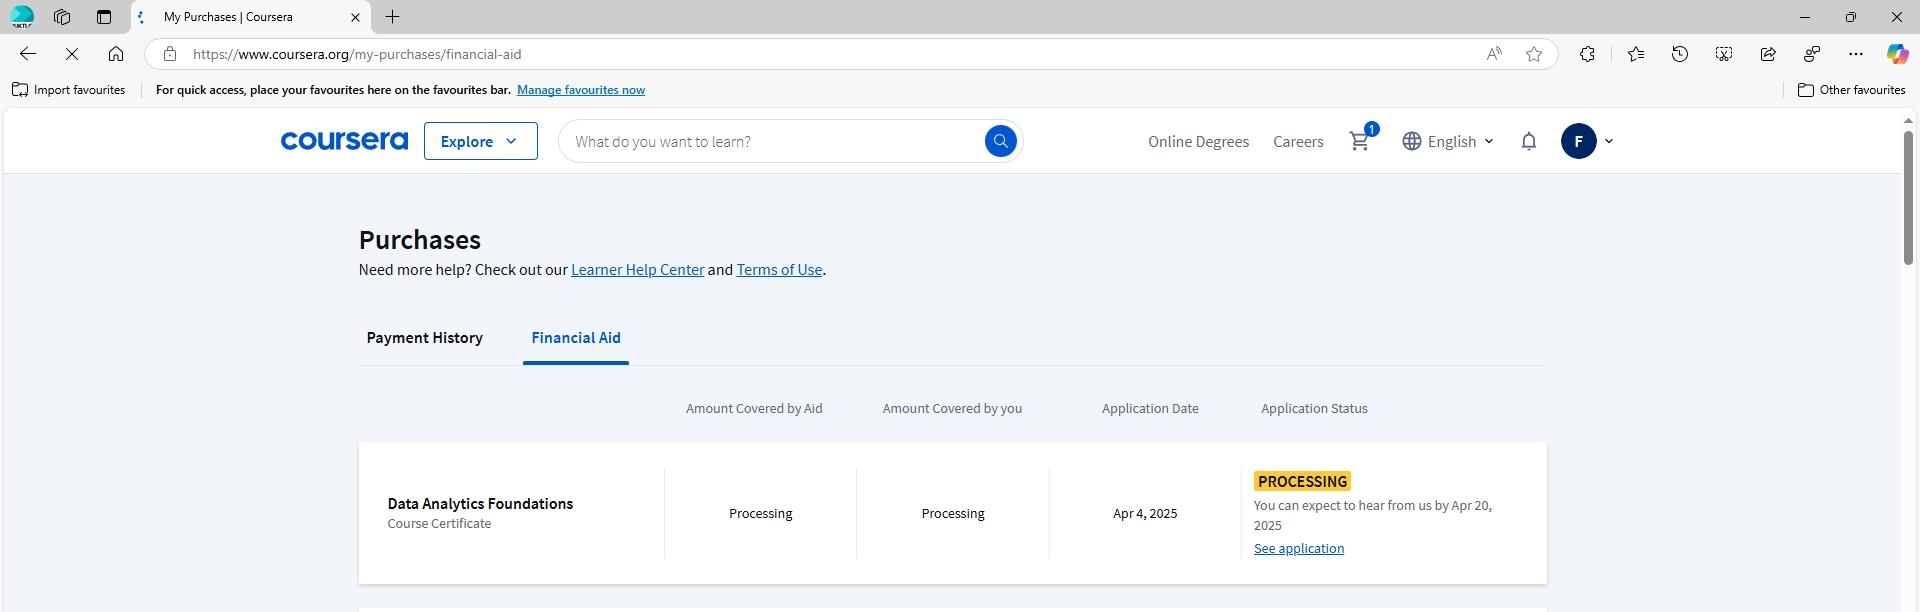Screen dimensions: 1920x612
Task: Select the Financial Aid tab
Action: pos(576,338)
